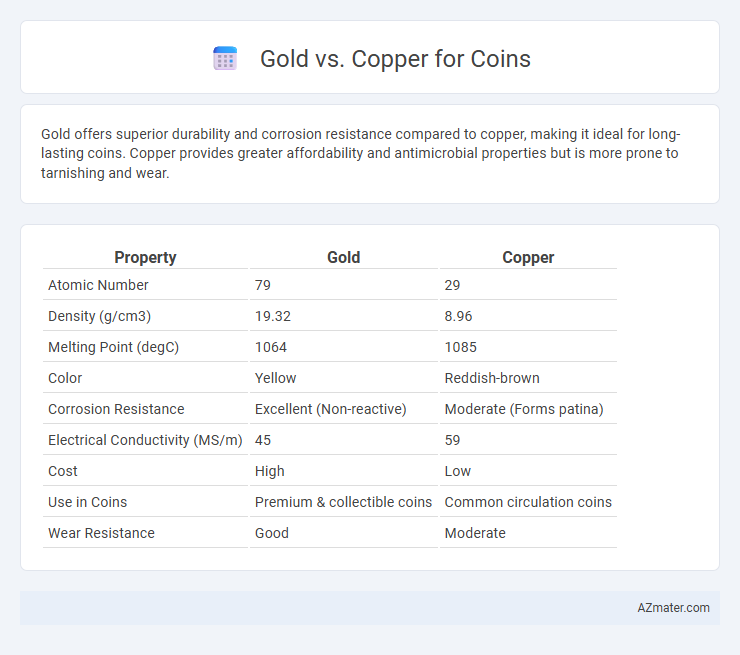Click the 'Low' cost cell
Screen dimensions: 740x655
point(458,471)
